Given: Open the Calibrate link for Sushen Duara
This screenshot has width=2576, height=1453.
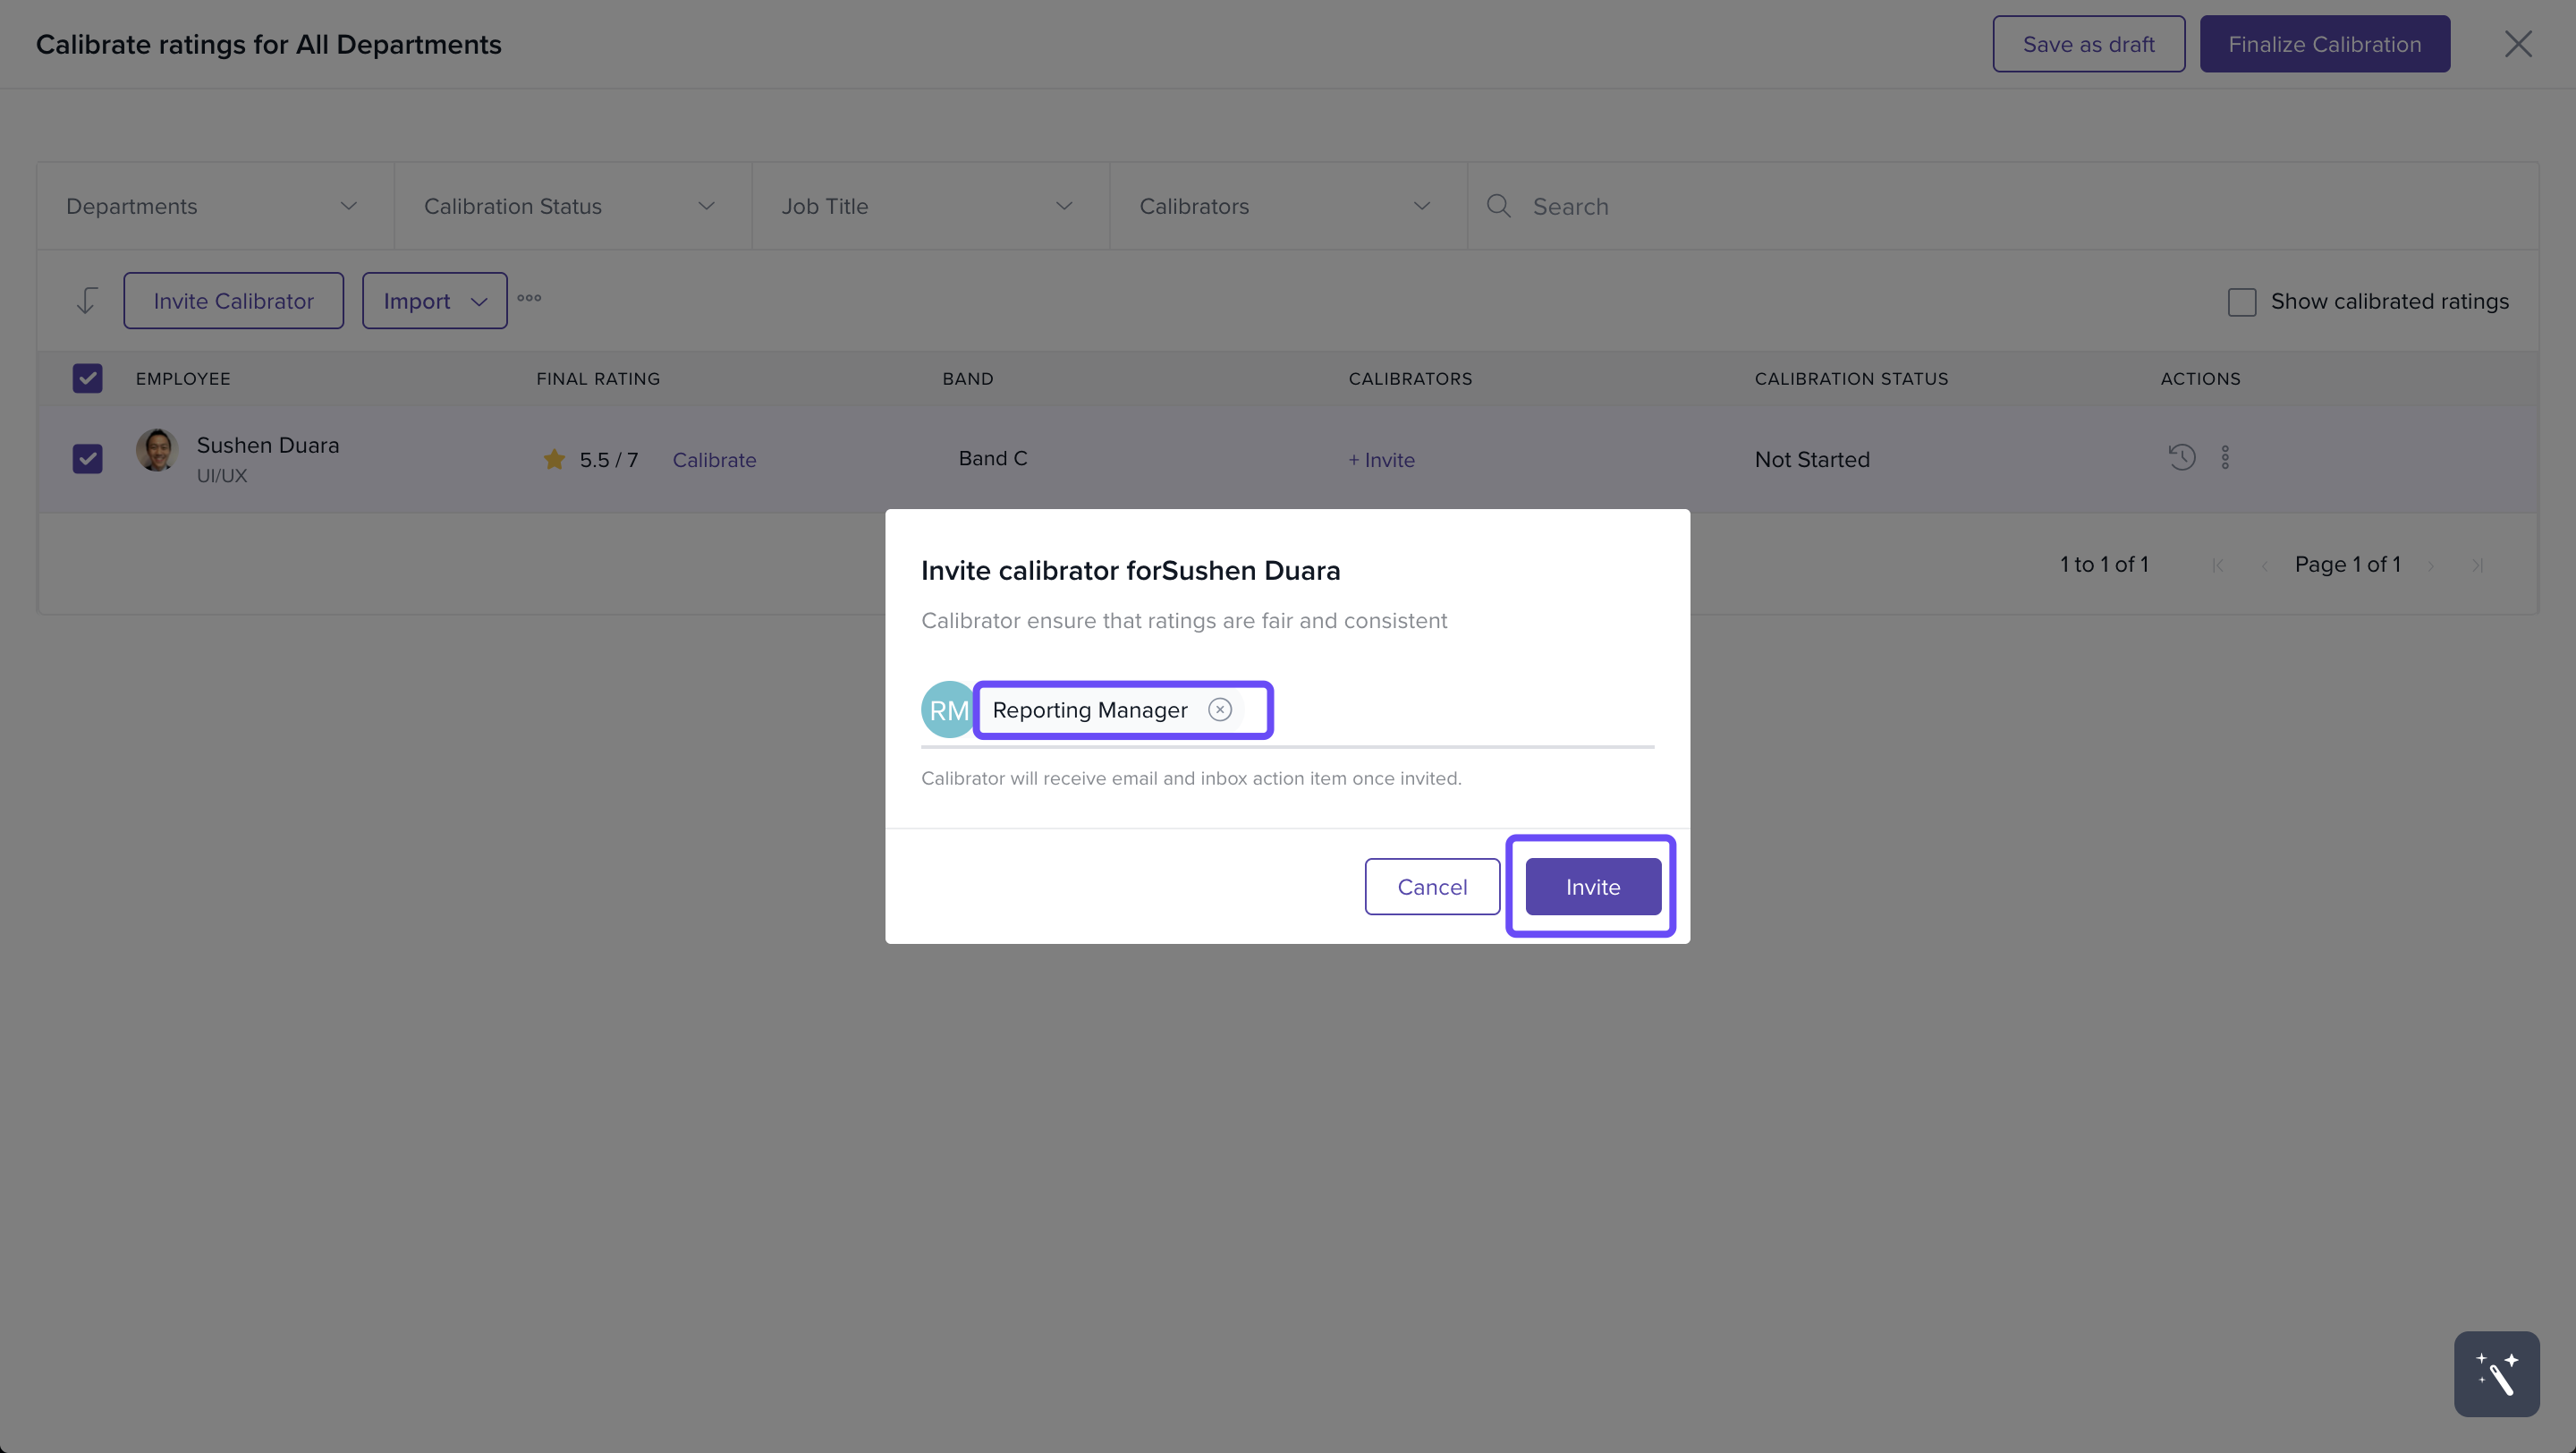Looking at the screenshot, I should coord(714,460).
